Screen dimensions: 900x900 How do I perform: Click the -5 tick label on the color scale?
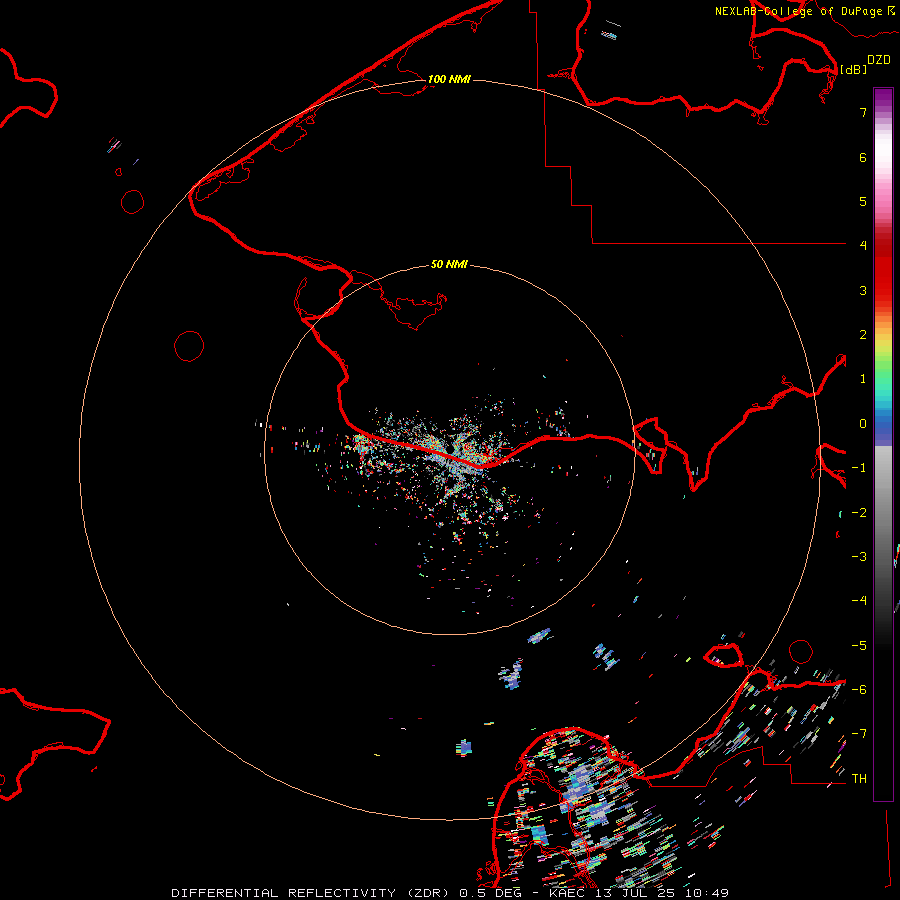point(859,646)
